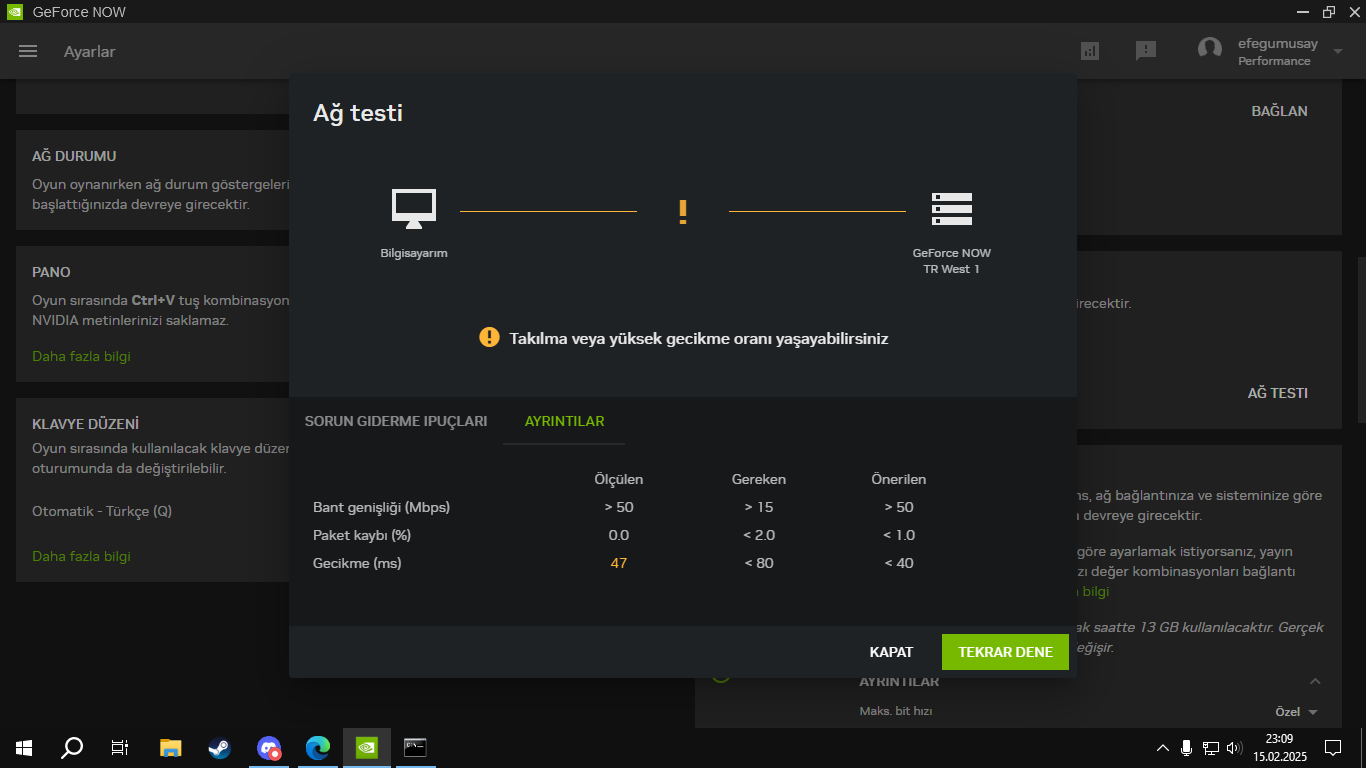Retry the test with TEKRAR DENE

pyautogui.click(x=1005, y=652)
